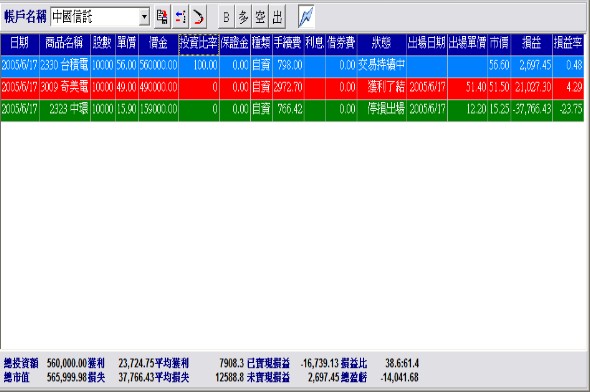Click the 100.00 investment ratio cell
This screenshot has height=392, width=590.
coord(199,65)
